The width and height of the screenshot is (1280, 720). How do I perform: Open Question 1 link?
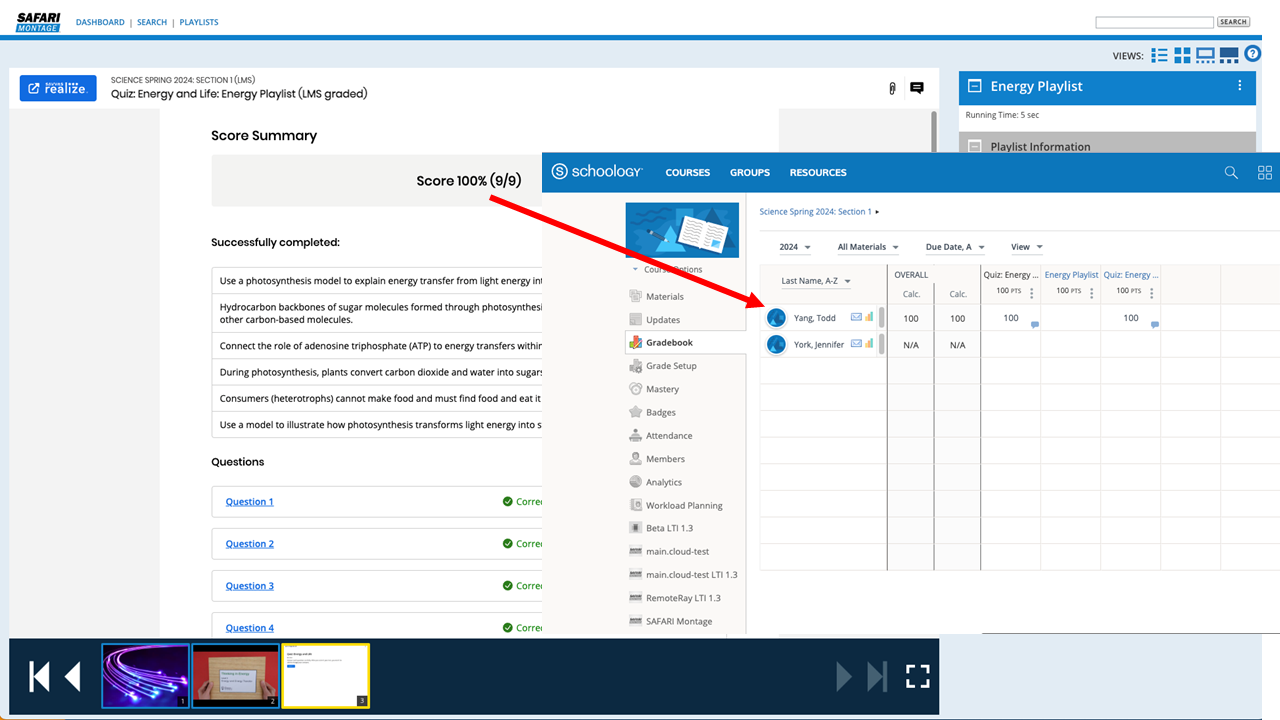click(249, 502)
